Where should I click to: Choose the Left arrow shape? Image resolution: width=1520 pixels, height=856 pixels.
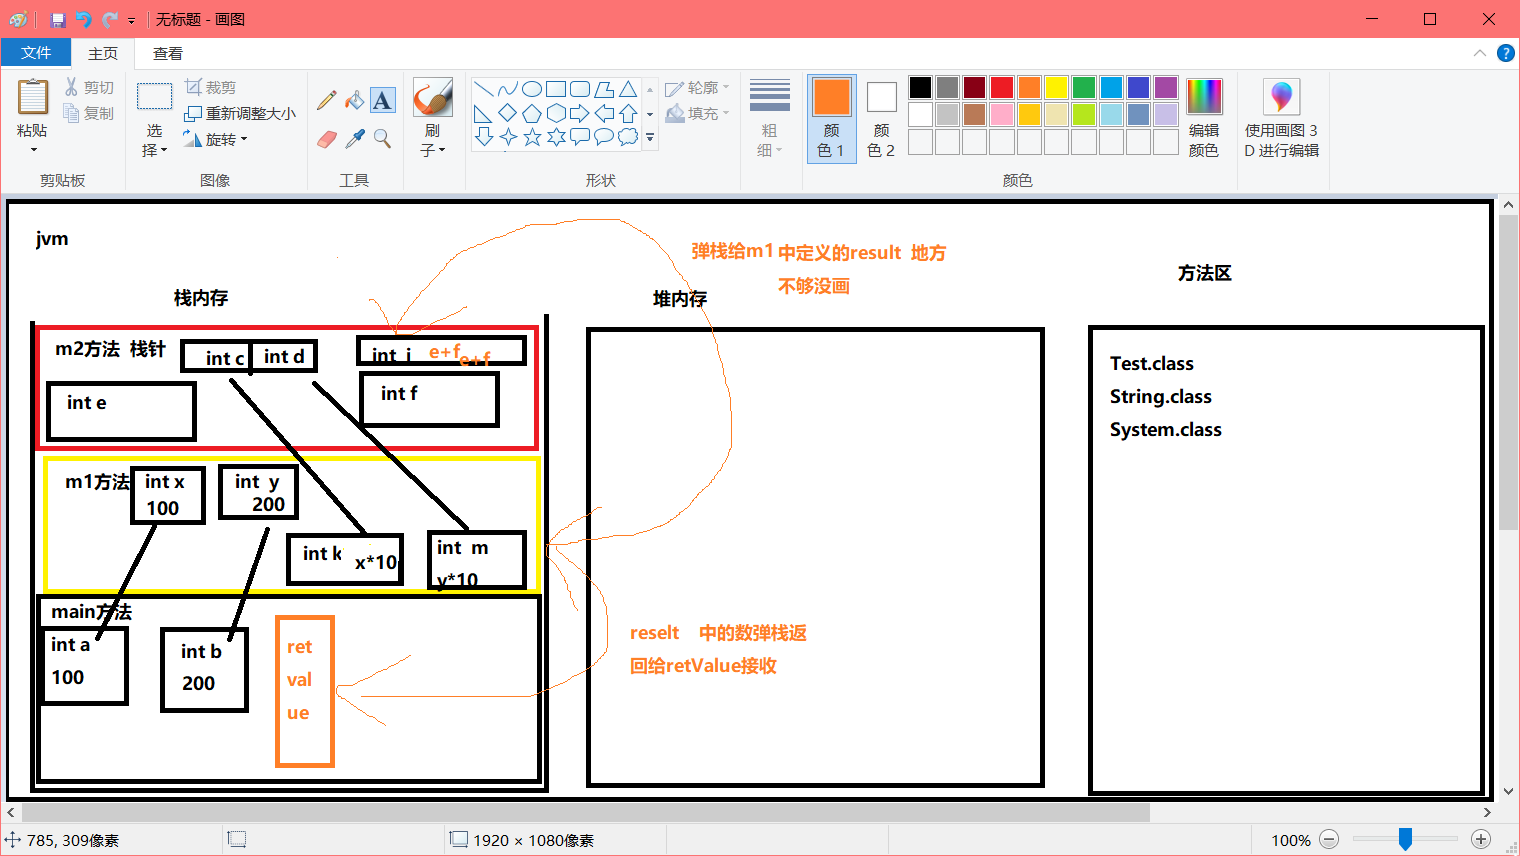(604, 113)
